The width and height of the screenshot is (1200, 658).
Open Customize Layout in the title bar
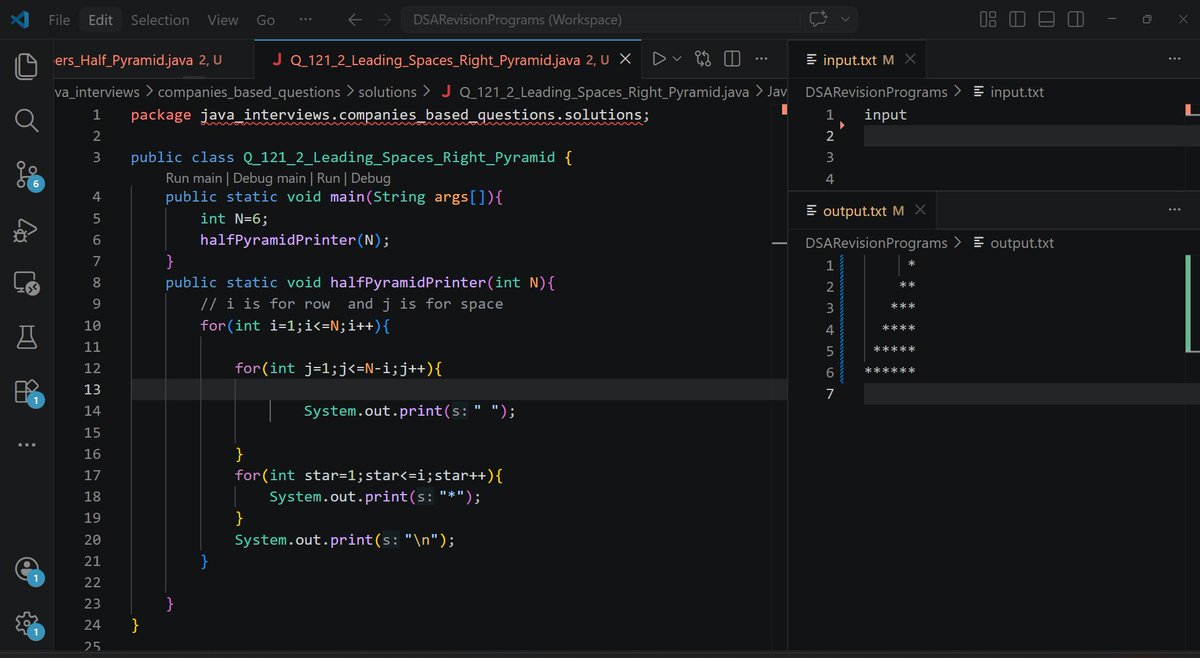(988, 19)
